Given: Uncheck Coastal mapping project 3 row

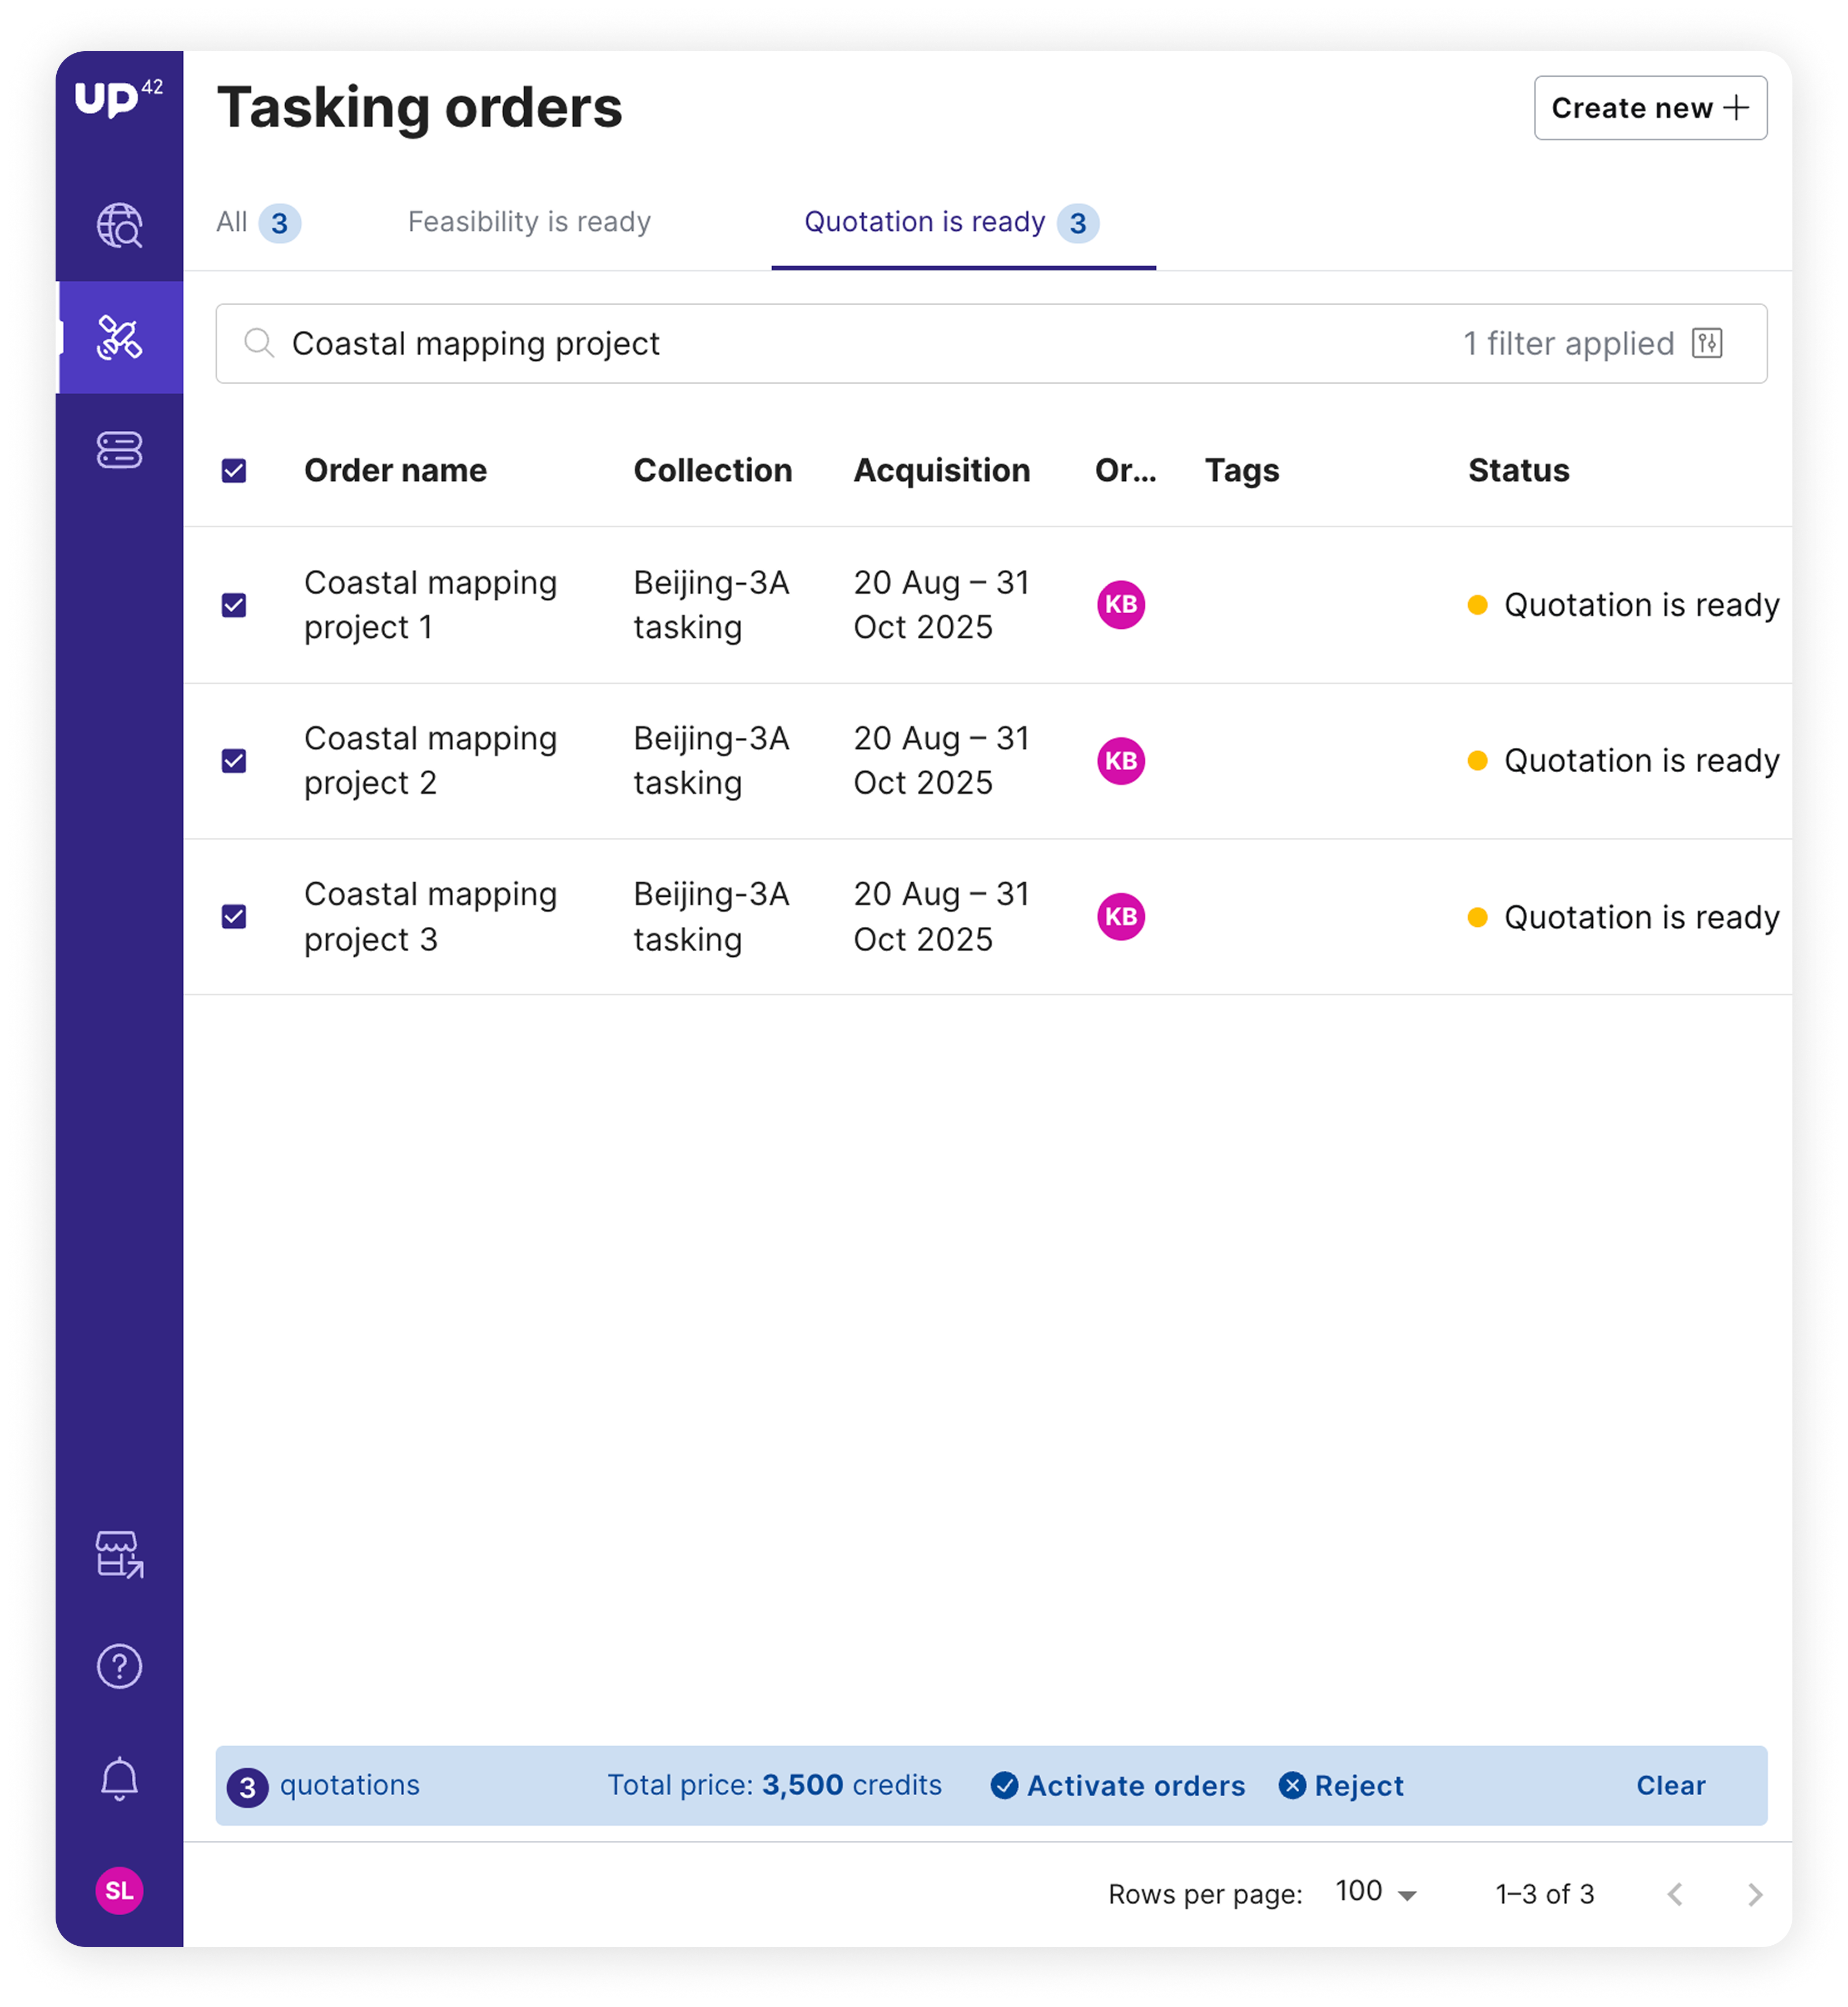Looking at the screenshot, I should point(234,916).
